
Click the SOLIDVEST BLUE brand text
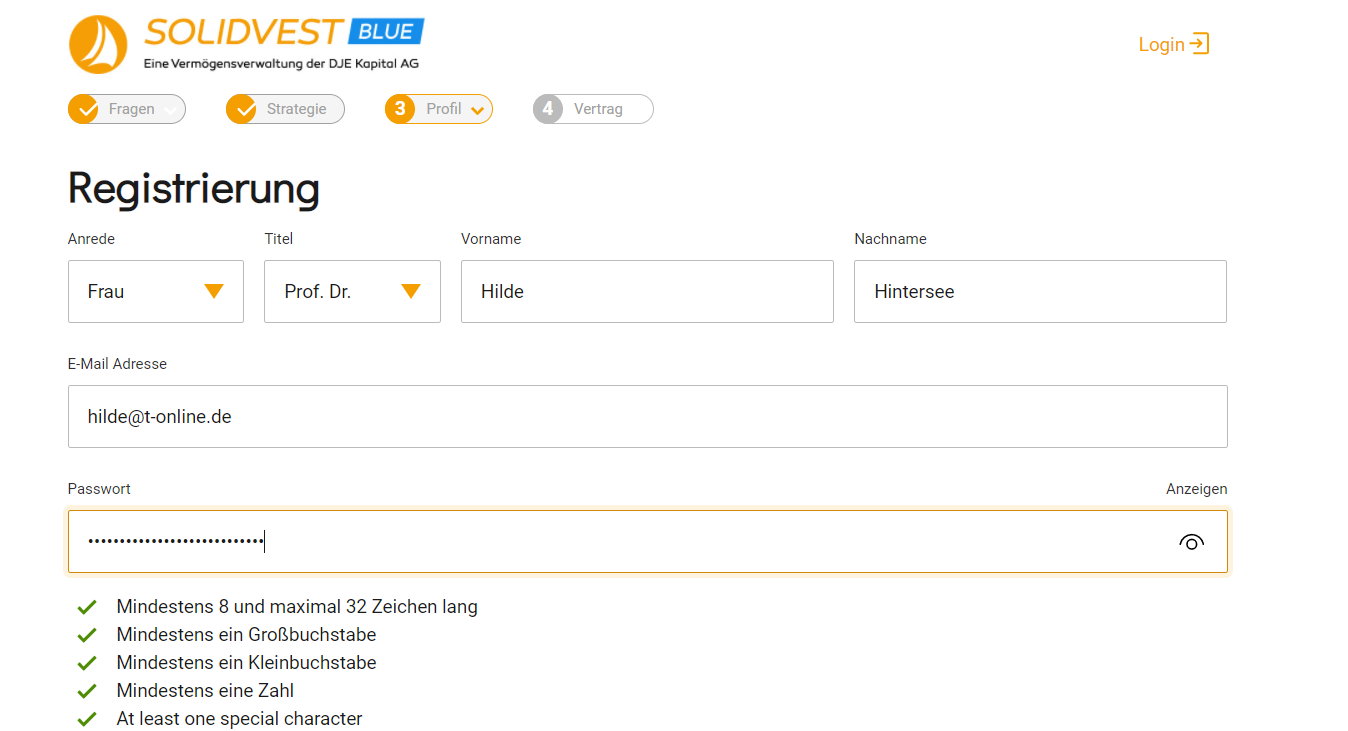click(284, 32)
